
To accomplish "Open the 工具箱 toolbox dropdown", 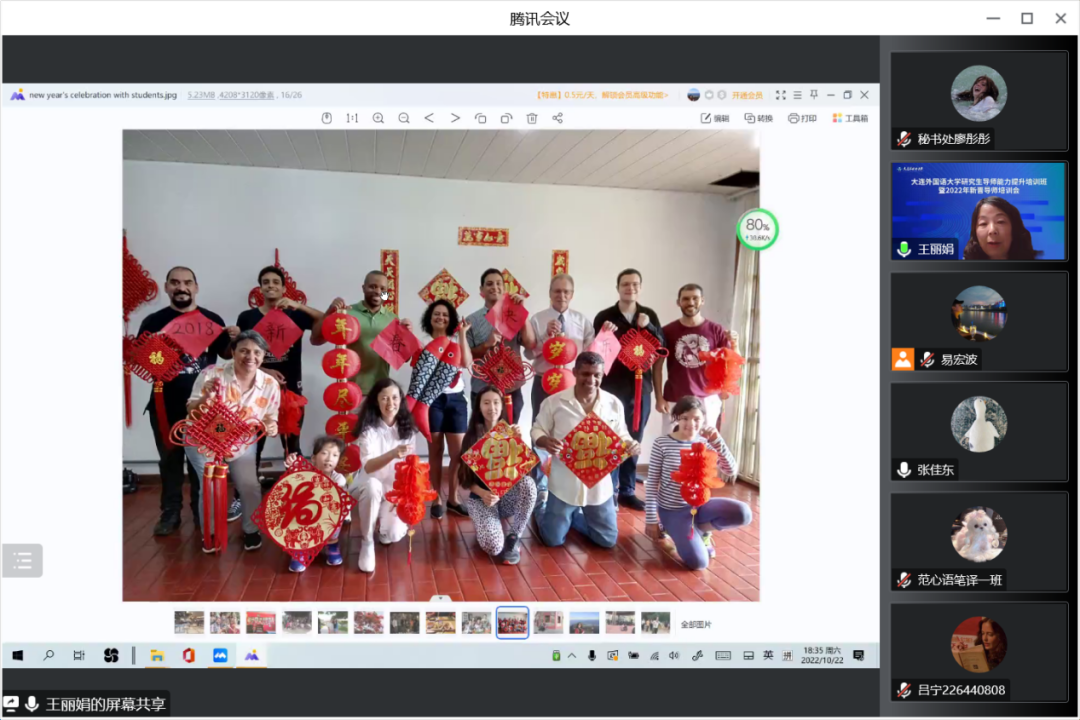I will pos(850,118).
